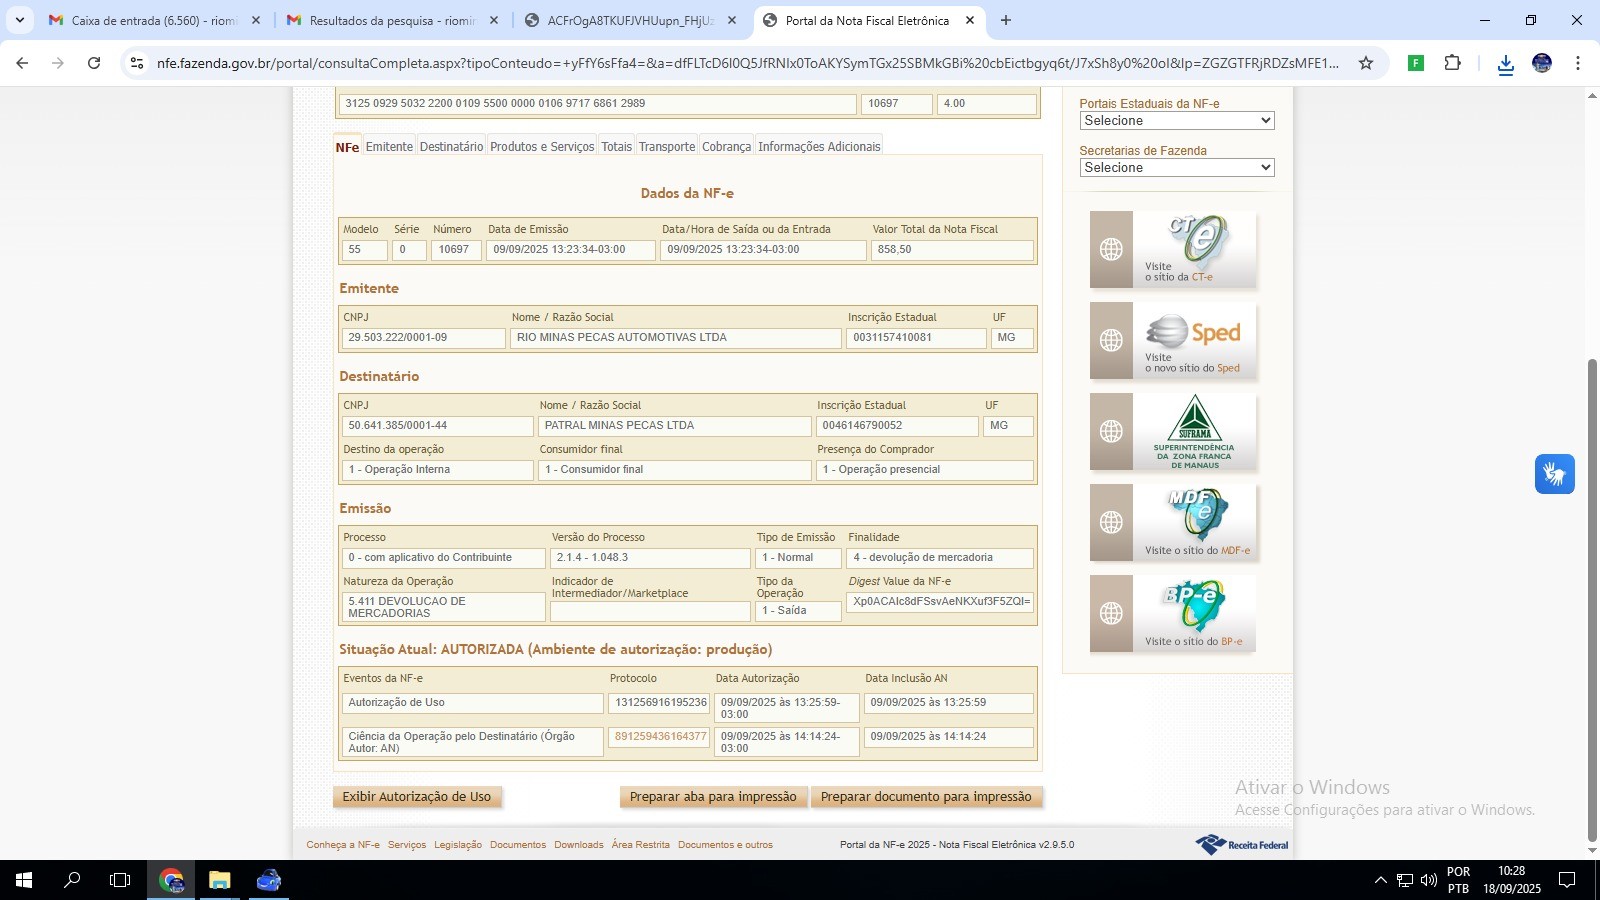The width and height of the screenshot is (1600, 900).
Task: Expand the Secretarias de Fazenda dropdown
Action: click(1176, 168)
